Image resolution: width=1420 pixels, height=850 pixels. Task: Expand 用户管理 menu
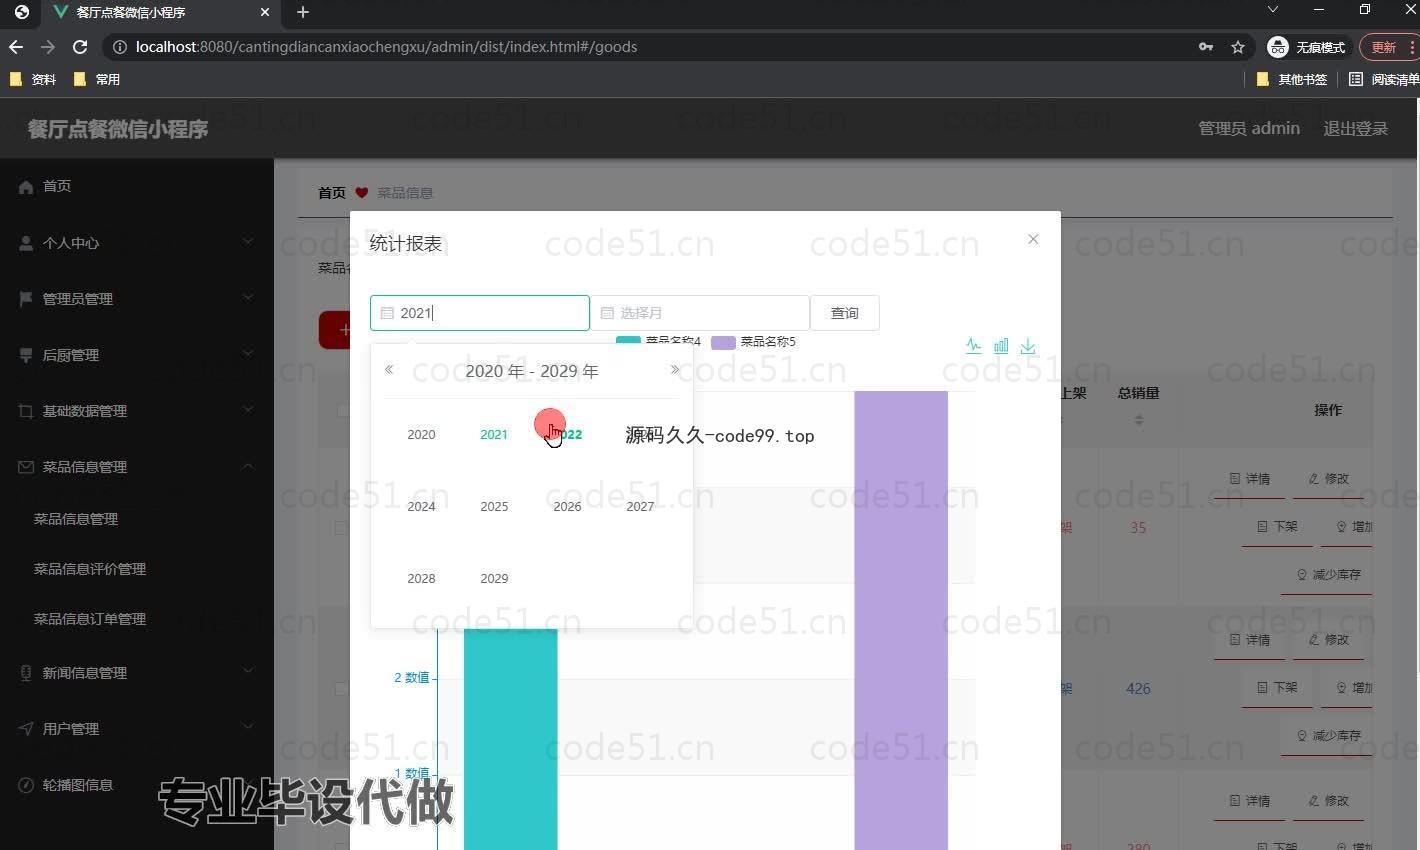(137, 728)
